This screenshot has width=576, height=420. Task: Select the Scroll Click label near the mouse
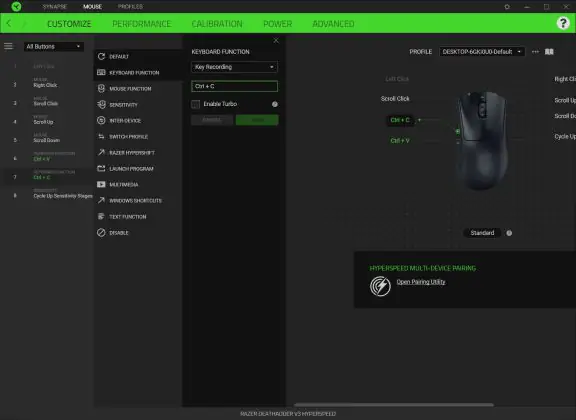pyautogui.click(x=395, y=98)
